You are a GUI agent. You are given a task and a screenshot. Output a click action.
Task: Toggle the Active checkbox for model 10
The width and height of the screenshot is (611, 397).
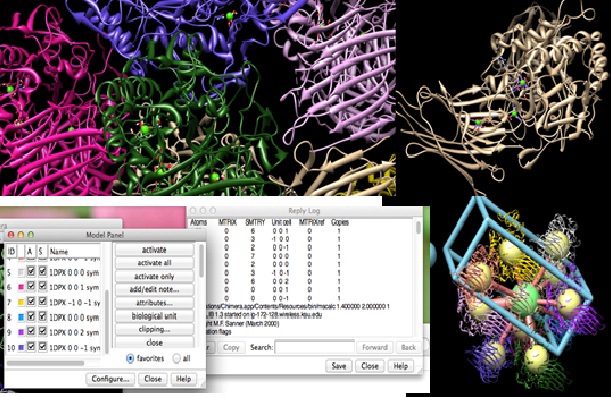pyautogui.click(x=31, y=346)
